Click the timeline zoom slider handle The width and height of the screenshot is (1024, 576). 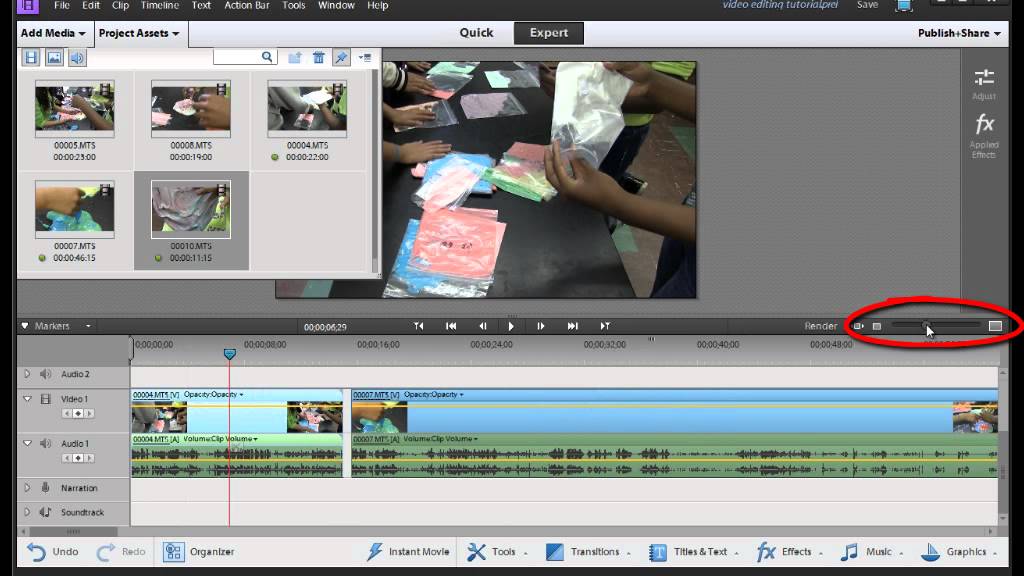coord(925,325)
